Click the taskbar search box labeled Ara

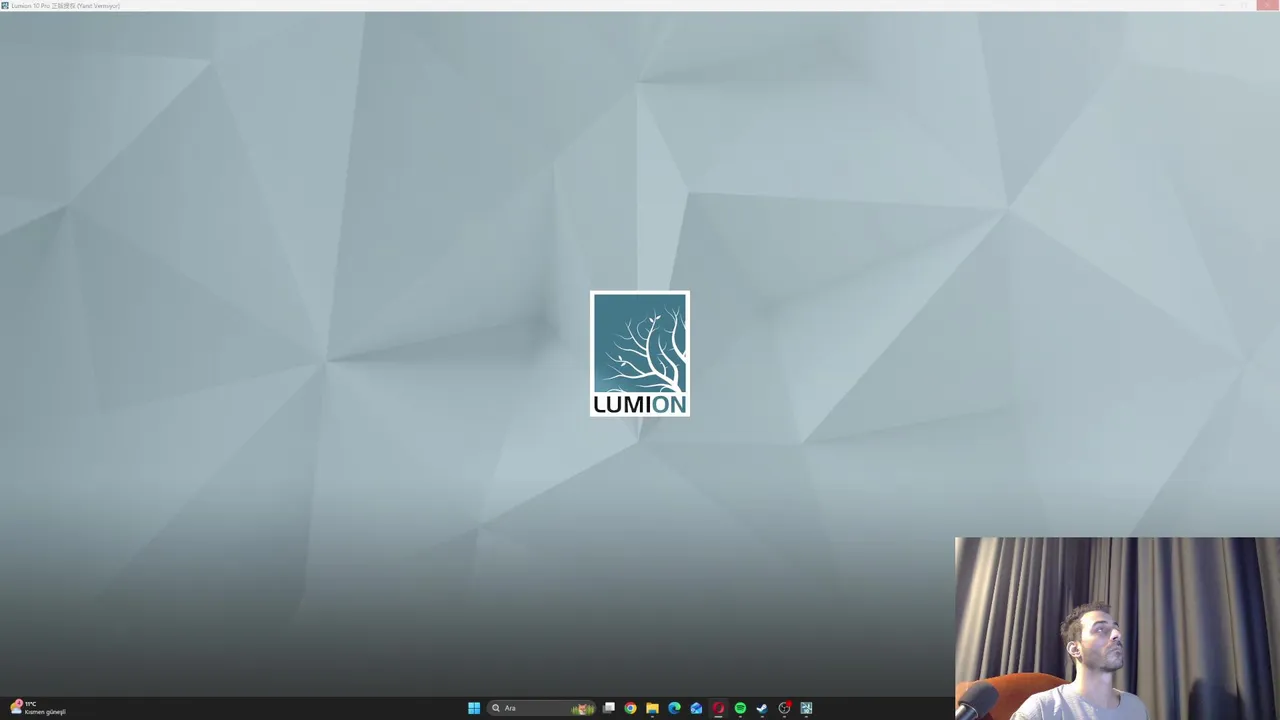[542, 708]
